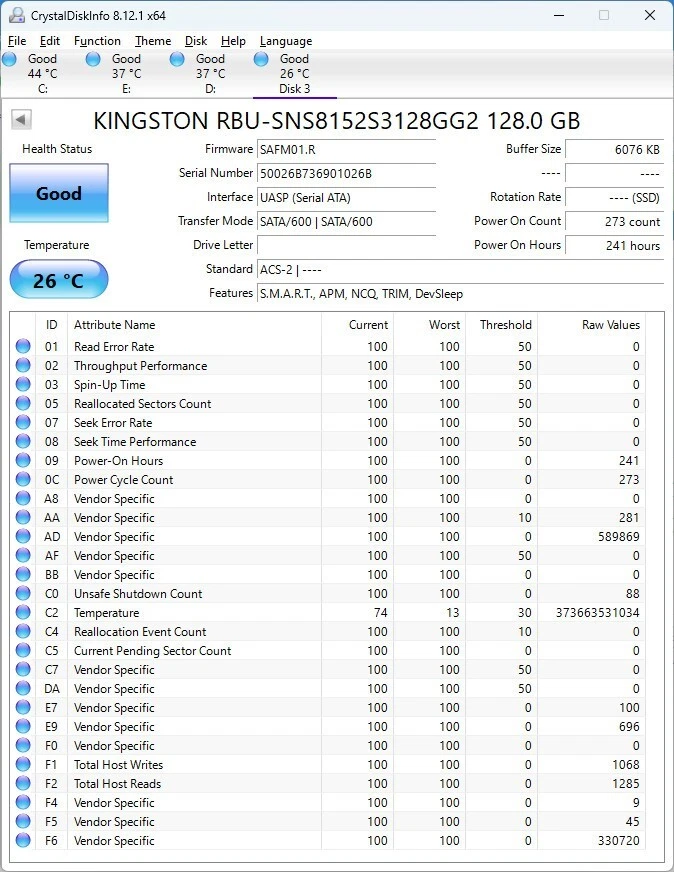Click the previous disk arrow button
The height and width of the screenshot is (872, 674).
coord(21,119)
